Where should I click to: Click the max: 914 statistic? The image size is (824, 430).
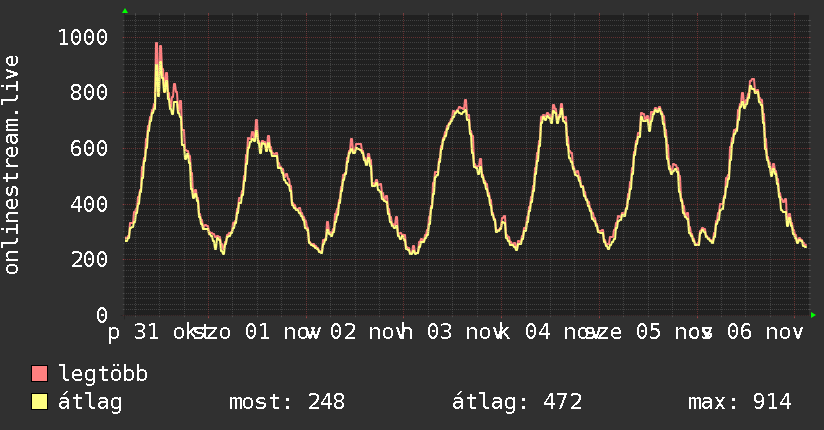click(x=739, y=402)
